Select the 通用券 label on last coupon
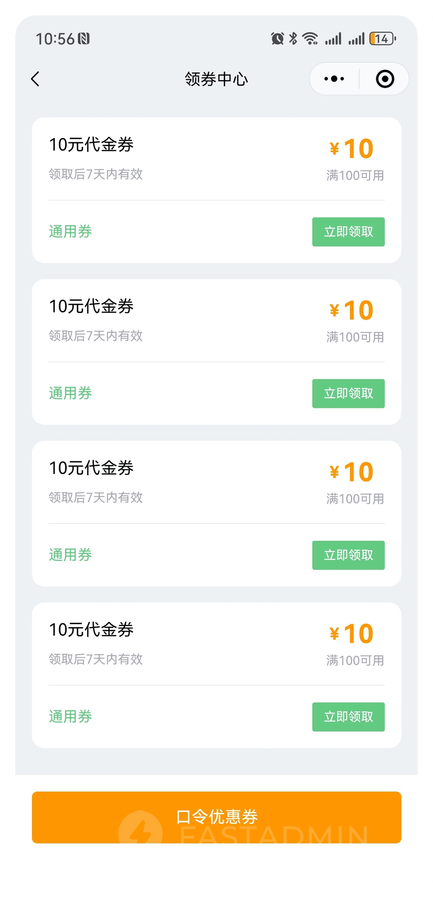The width and height of the screenshot is (433, 900). (x=70, y=717)
